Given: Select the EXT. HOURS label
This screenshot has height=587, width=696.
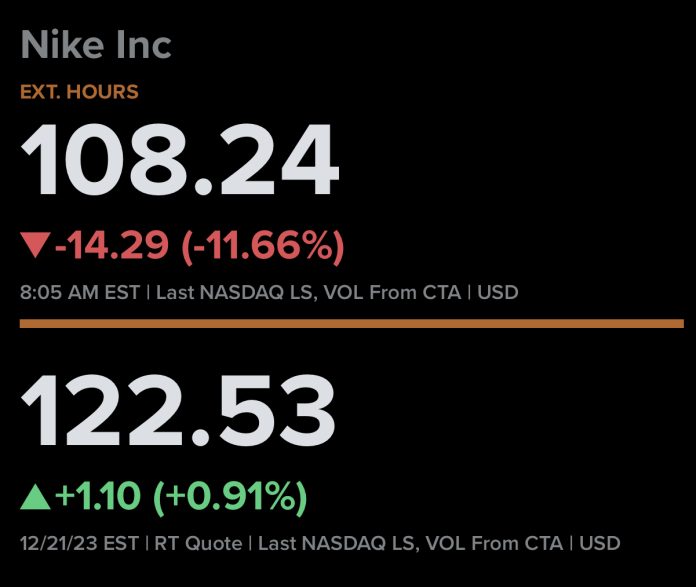Looking at the screenshot, I should pyautogui.click(x=79, y=92).
